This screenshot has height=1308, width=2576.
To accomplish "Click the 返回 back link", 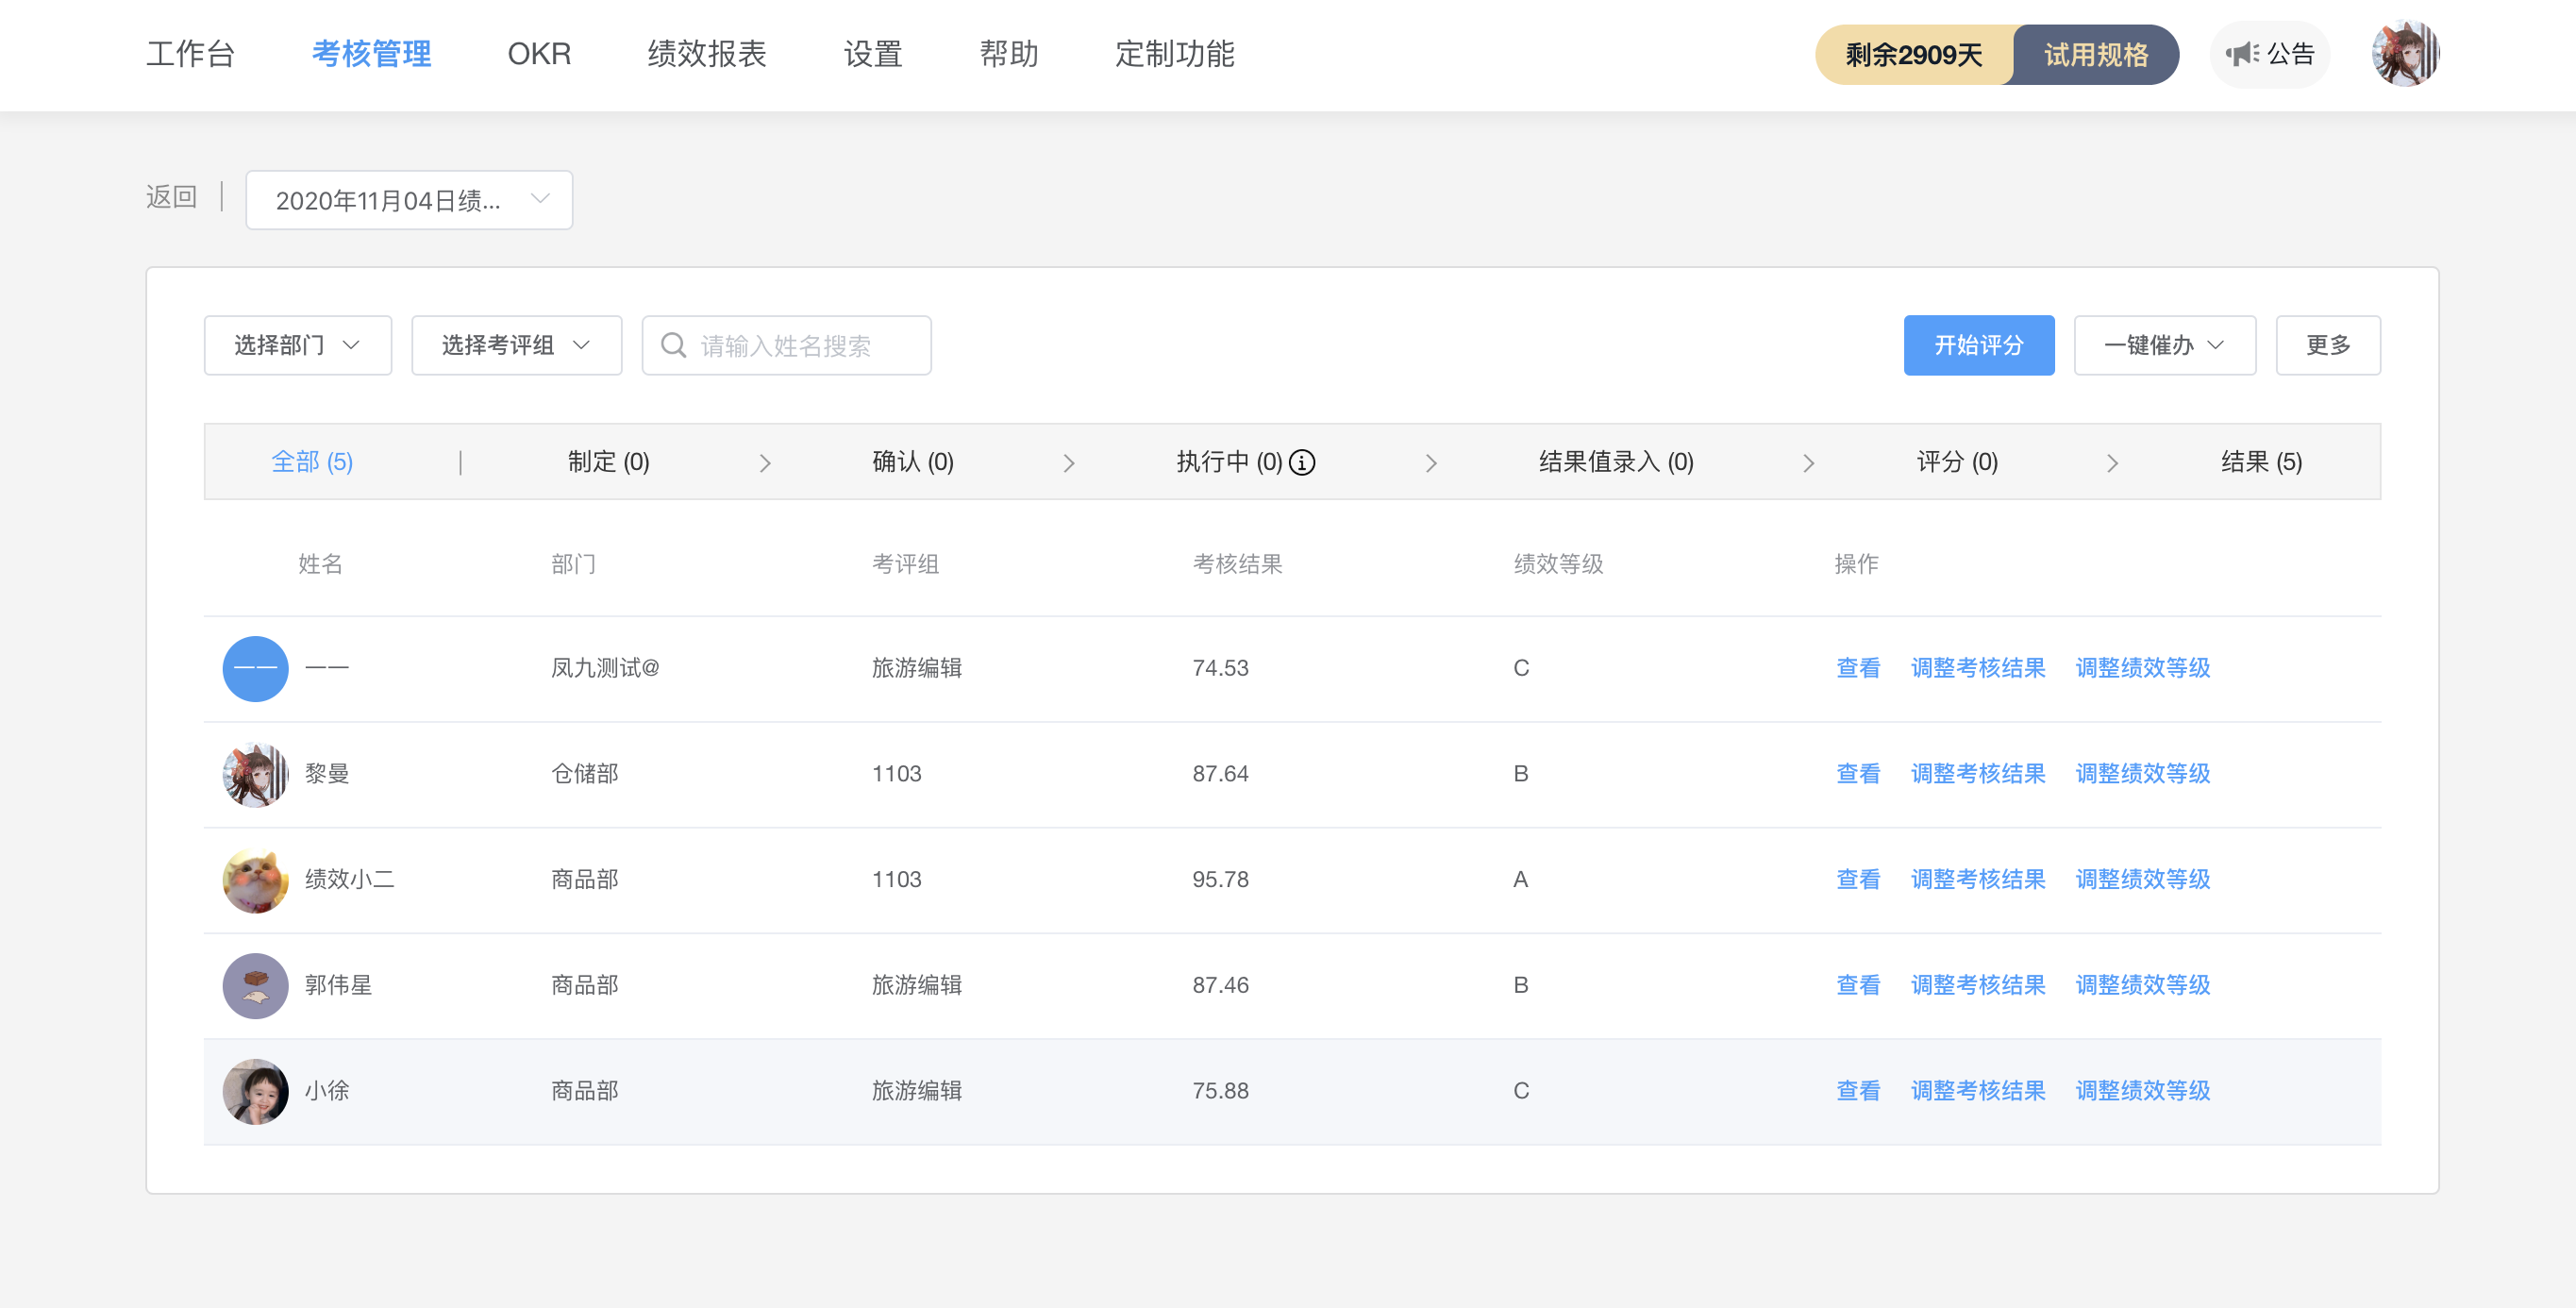I will [171, 197].
